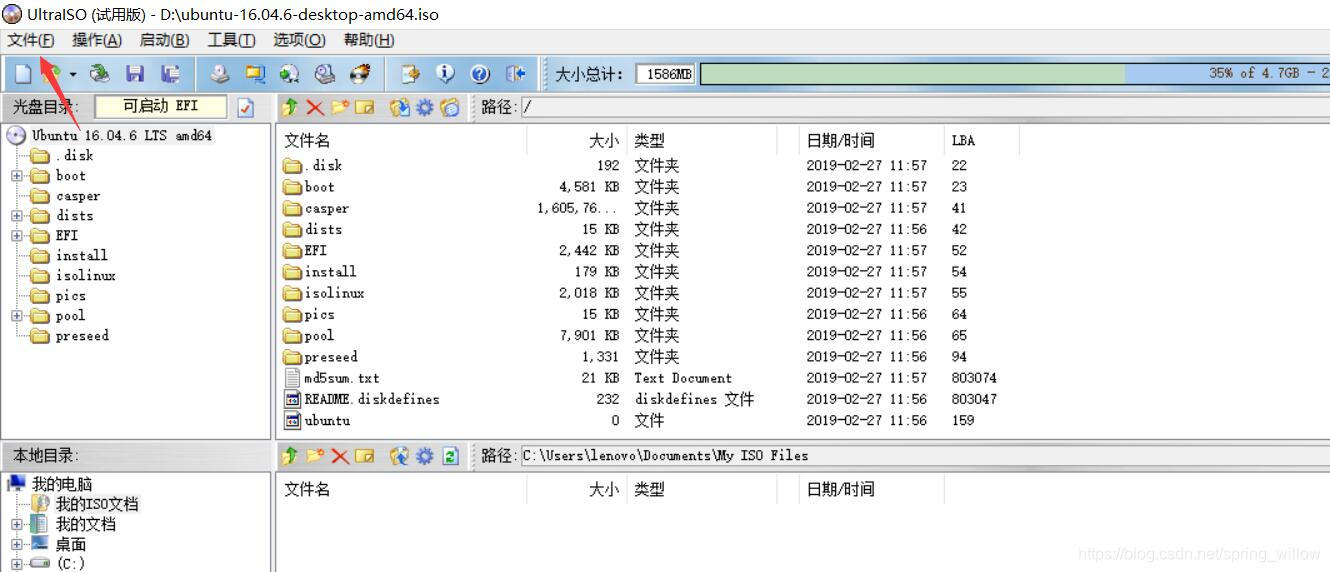Open the 启动(B) menu
The height and width of the screenshot is (572, 1330).
[x=164, y=40]
